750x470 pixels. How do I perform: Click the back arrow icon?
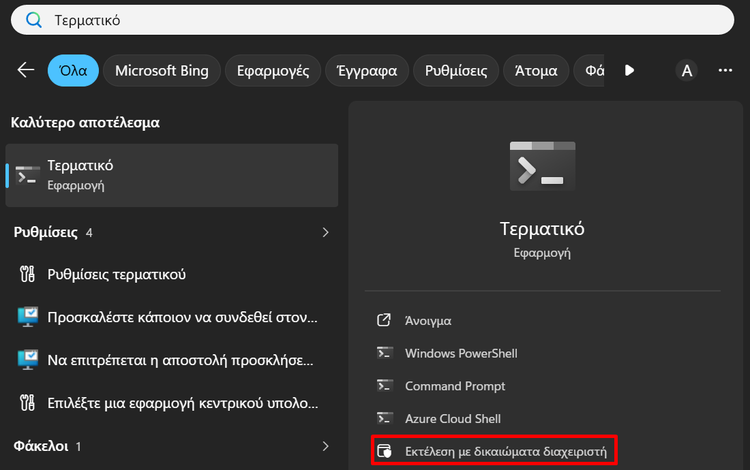26,70
